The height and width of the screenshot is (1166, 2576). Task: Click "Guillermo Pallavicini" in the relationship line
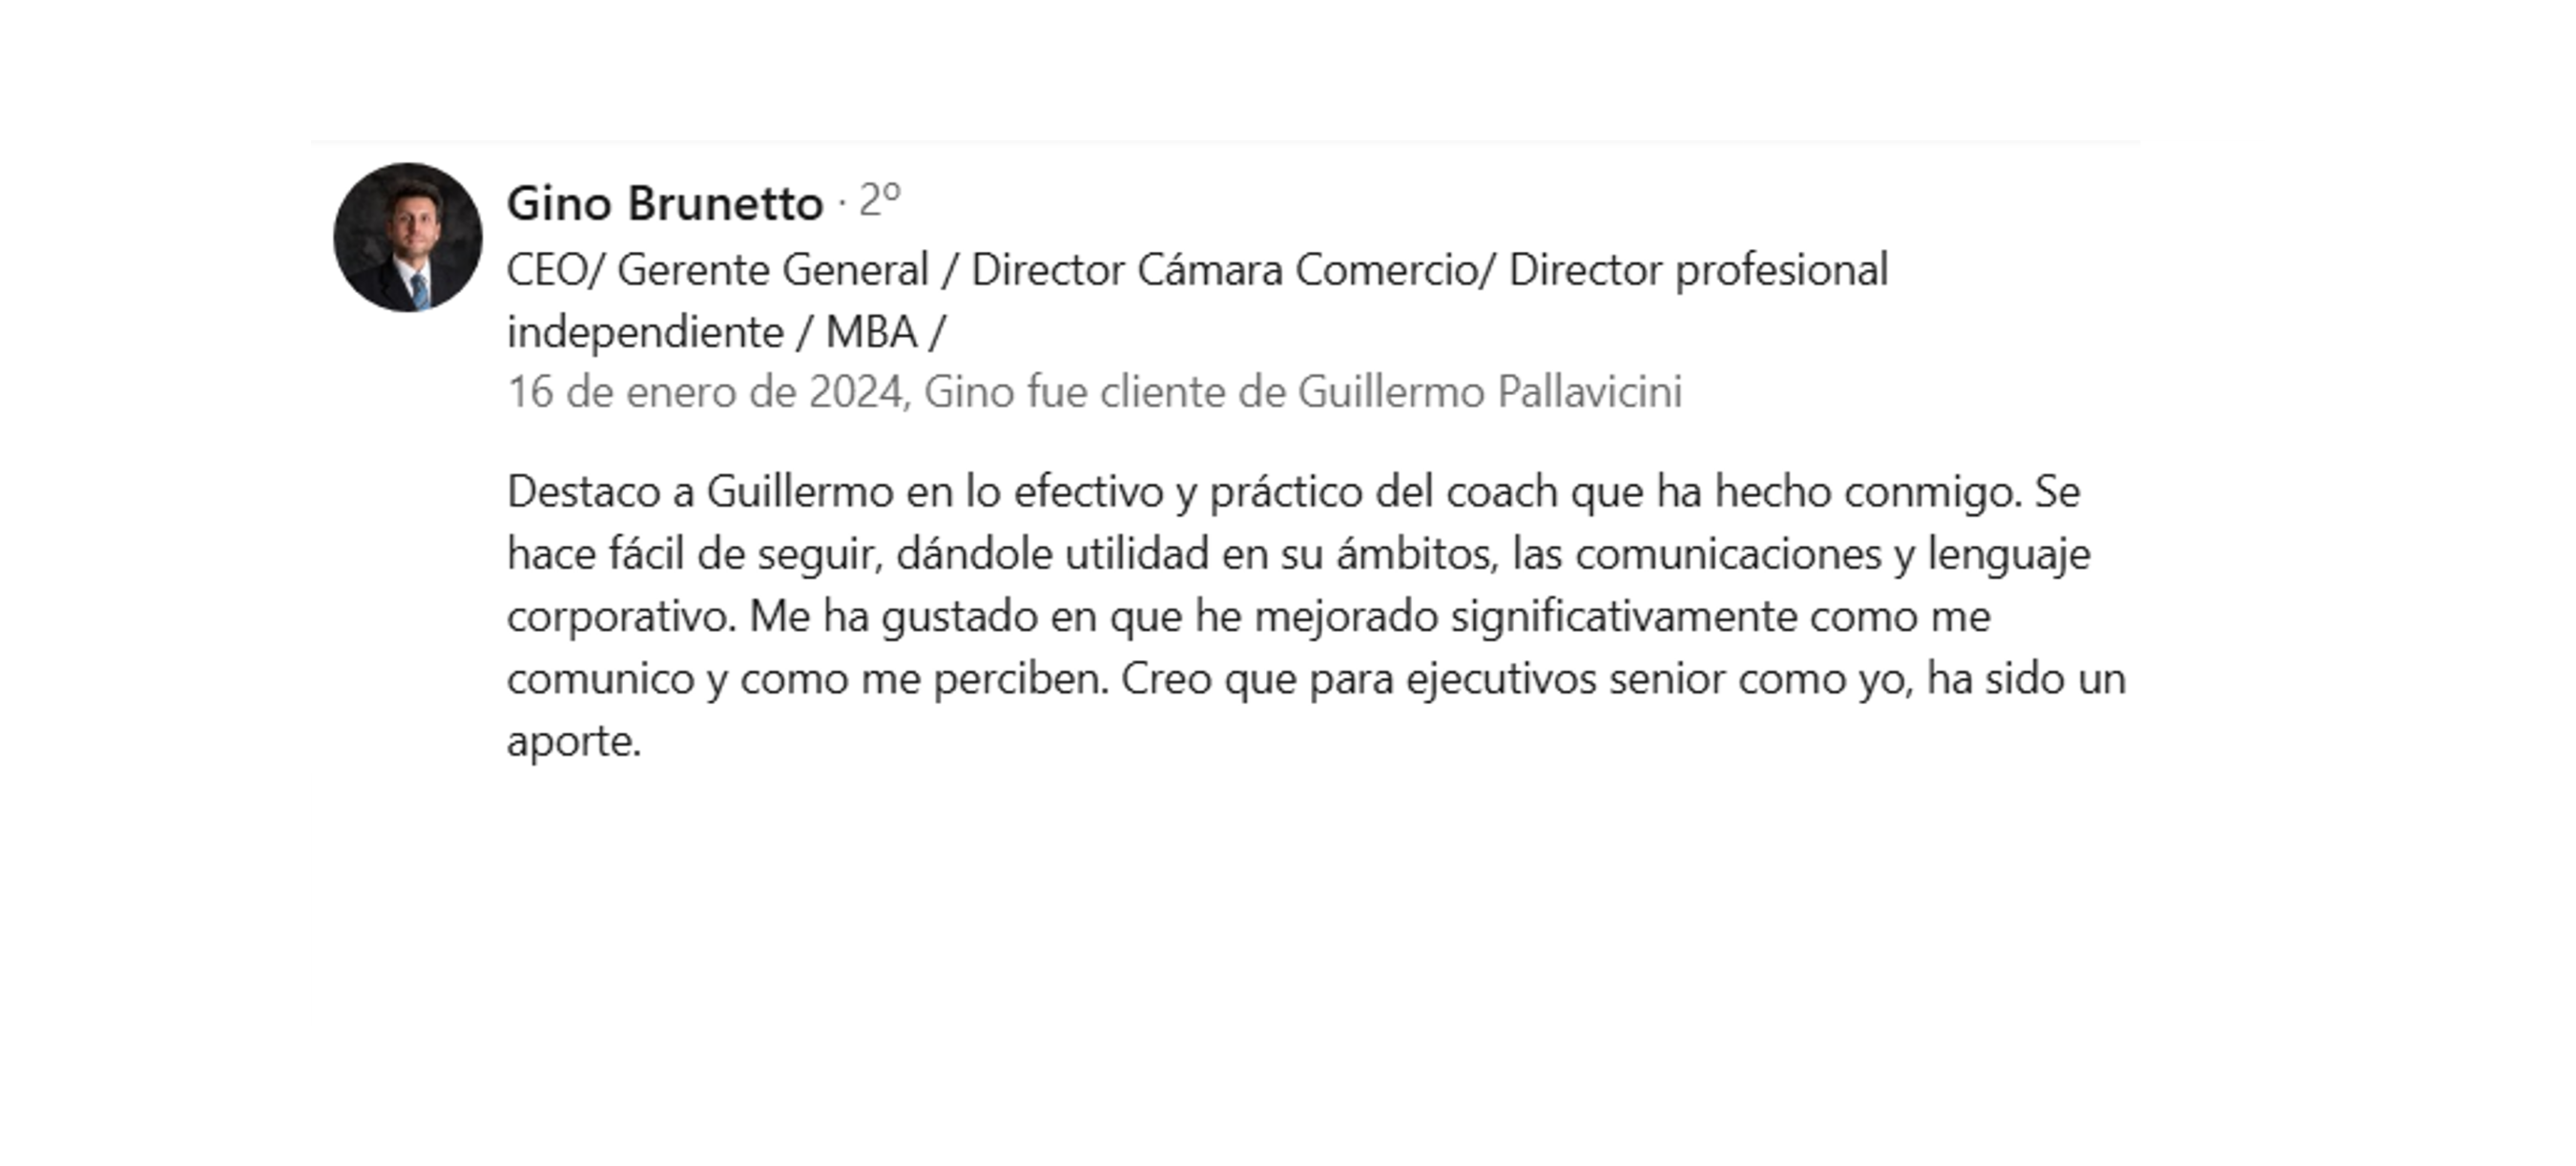point(1490,393)
